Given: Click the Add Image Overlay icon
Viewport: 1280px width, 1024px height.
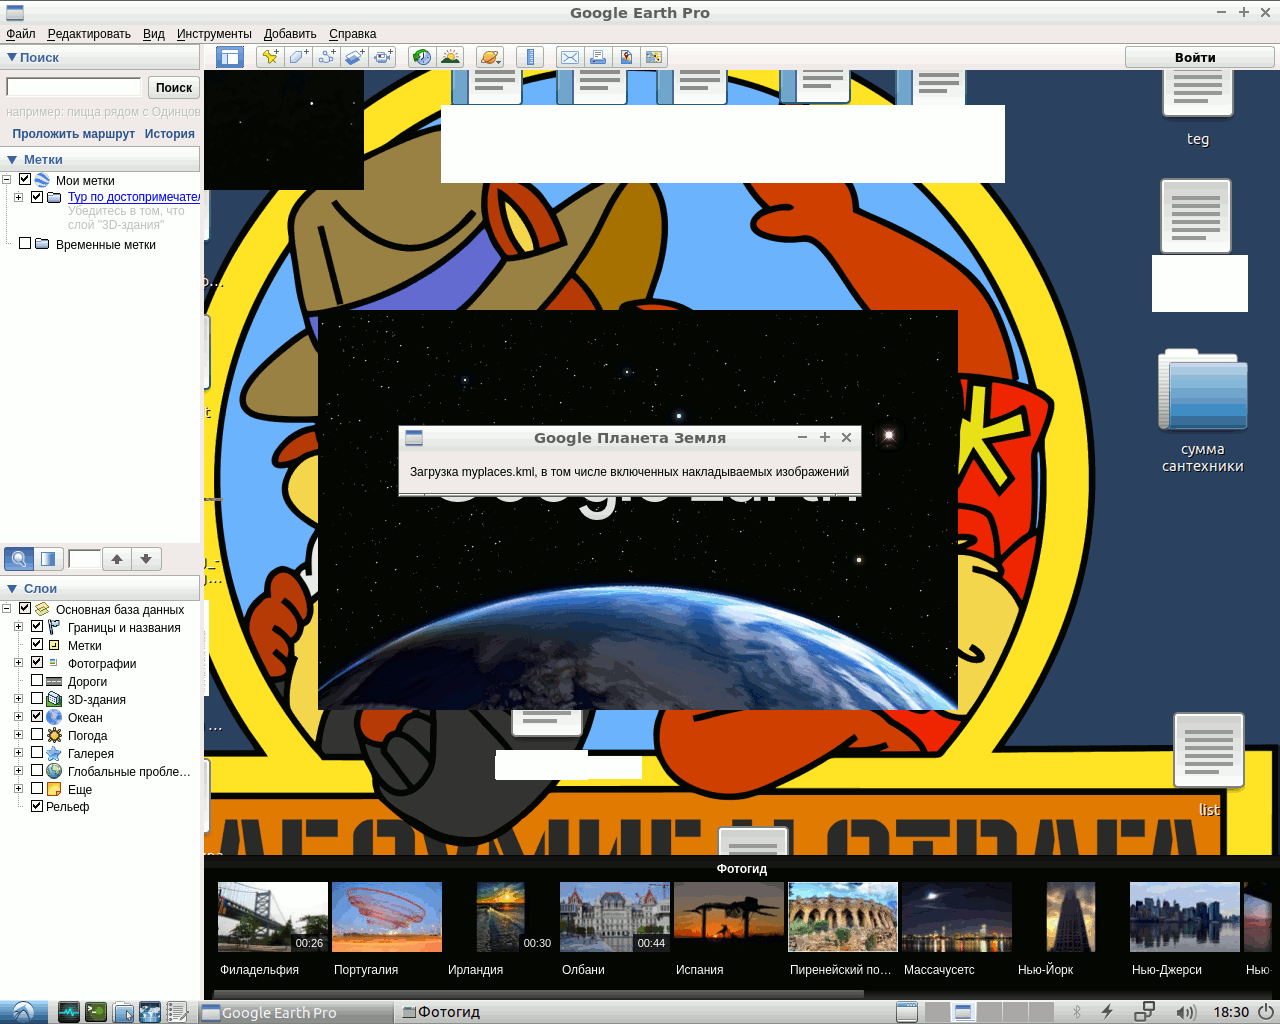Looking at the screenshot, I should 355,57.
